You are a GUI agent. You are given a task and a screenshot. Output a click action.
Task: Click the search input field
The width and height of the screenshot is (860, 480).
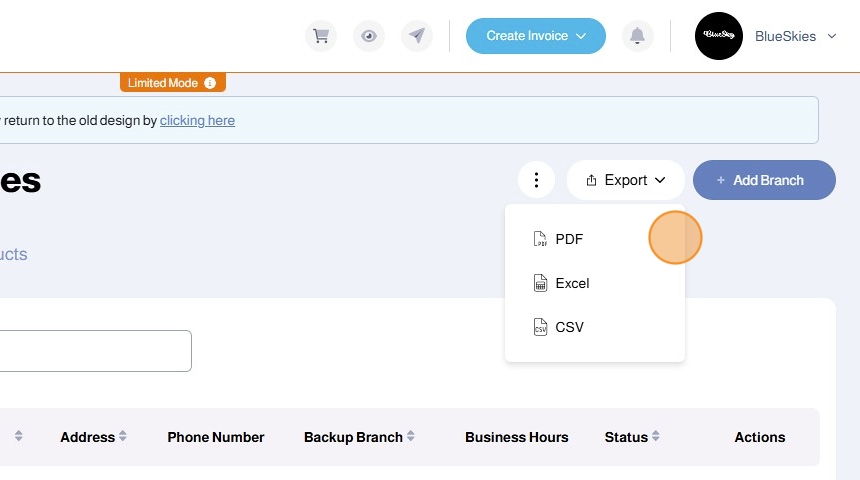[95, 351]
